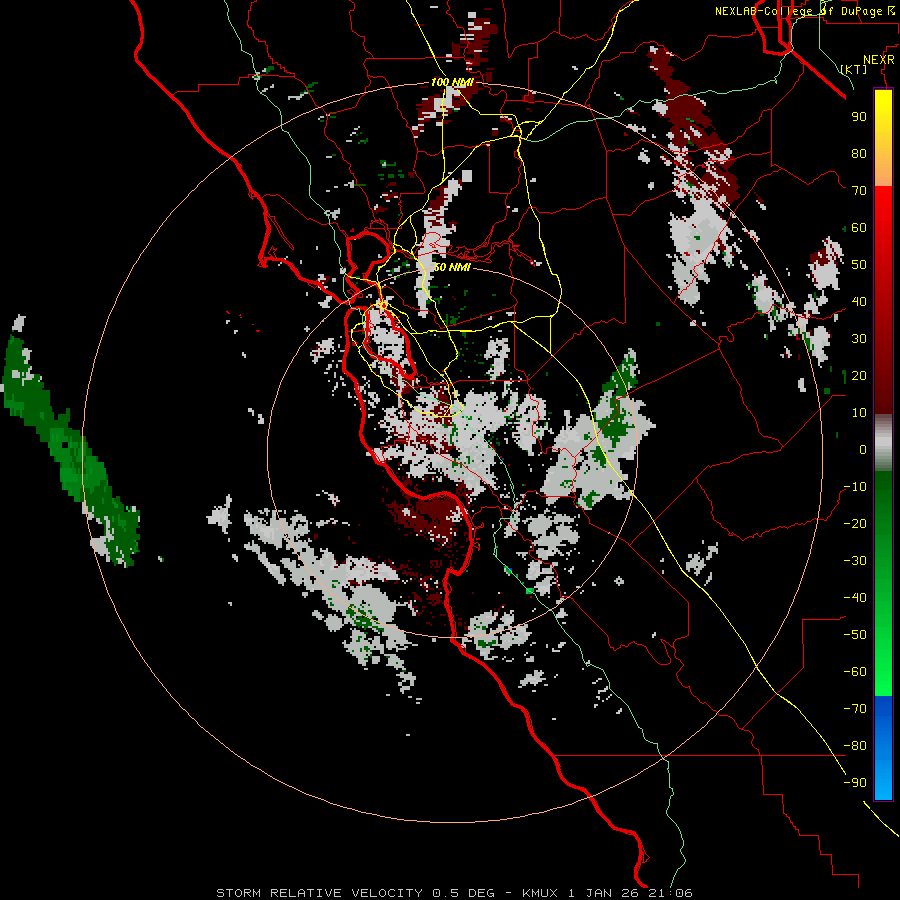Viewport: 900px width, 900px height.
Task: Click the 90 value on velocity scale
Action: 859,117
